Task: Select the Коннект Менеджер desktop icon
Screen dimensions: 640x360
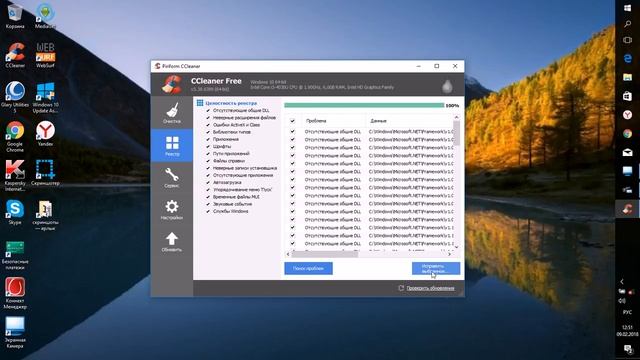Action: 15,293
